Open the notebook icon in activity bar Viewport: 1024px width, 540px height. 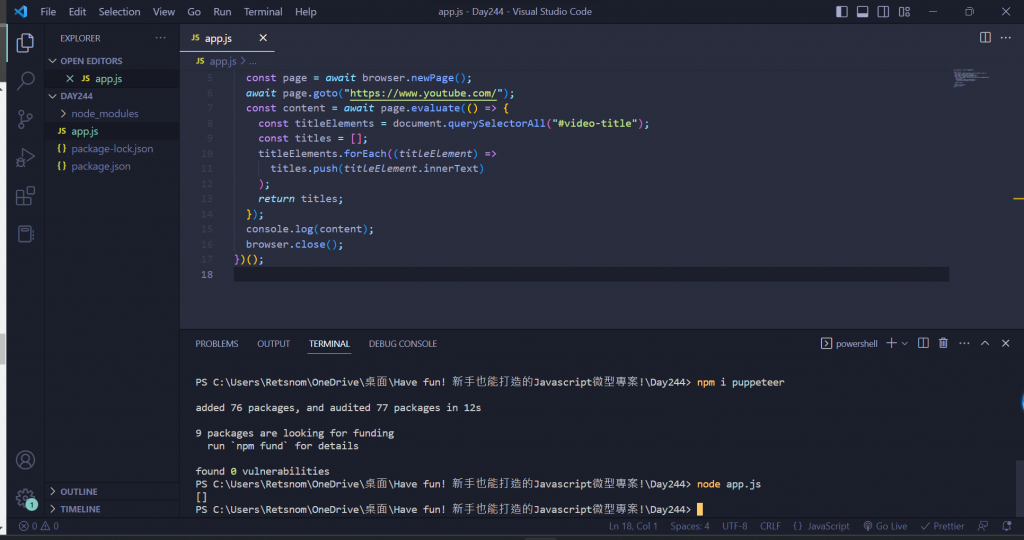pyautogui.click(x=25, y=234)
